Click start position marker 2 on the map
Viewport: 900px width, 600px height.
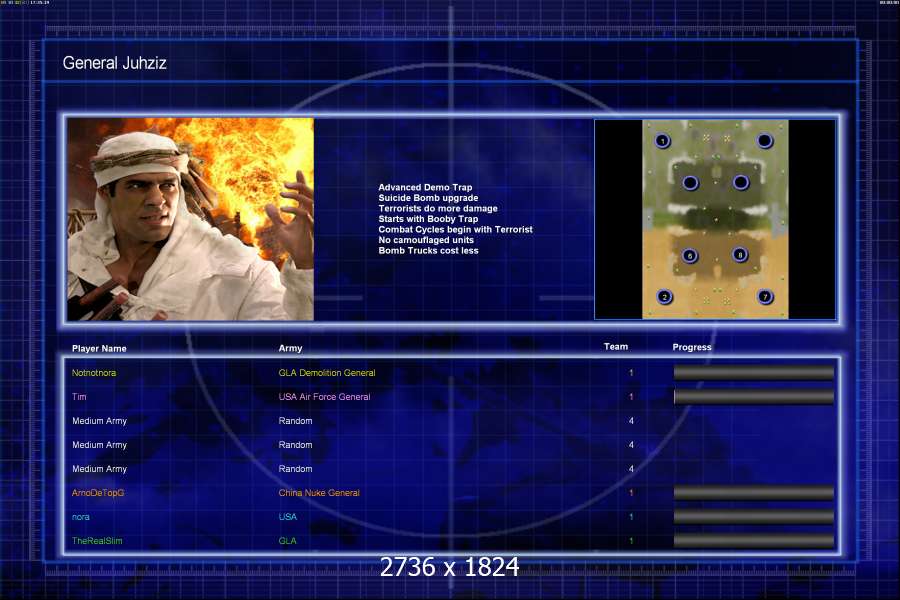(665, 297)
